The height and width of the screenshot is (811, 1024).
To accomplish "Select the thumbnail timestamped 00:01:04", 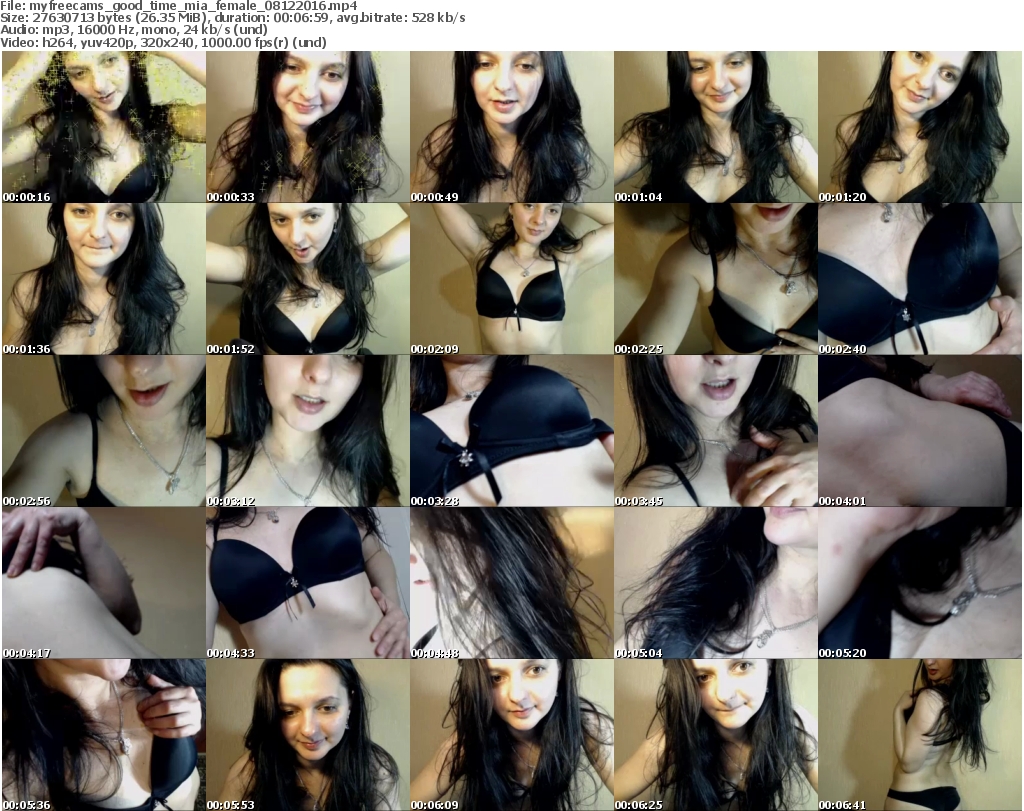I will [x=715, y=127].
